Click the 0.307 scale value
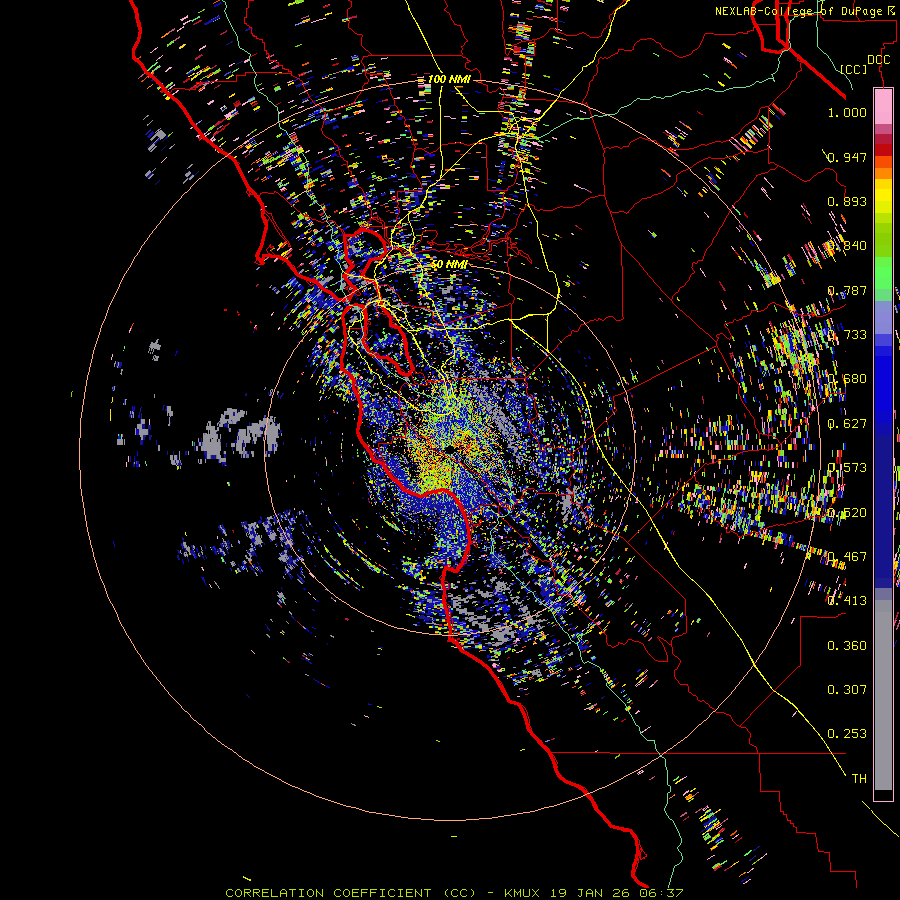The width and height of the screenshot is (900, 900). [847, 690]
